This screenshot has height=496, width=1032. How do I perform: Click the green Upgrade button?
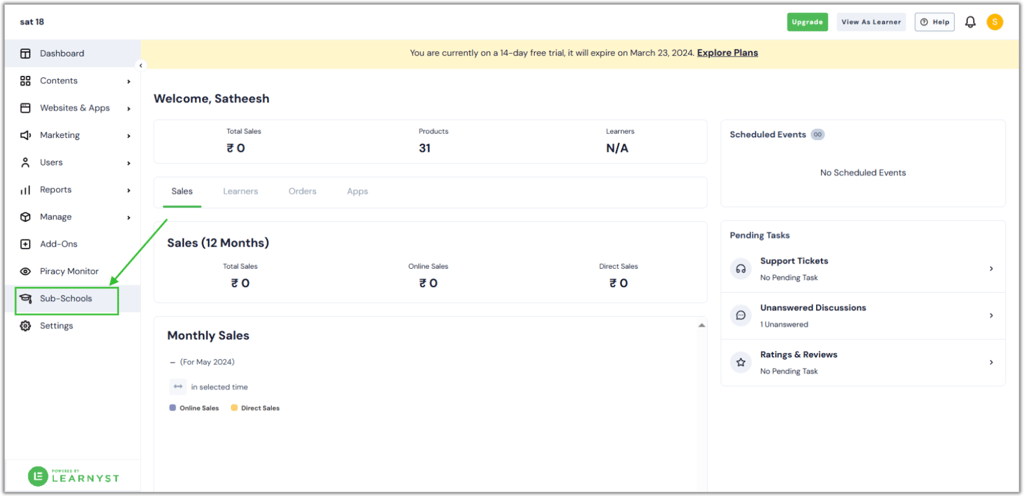[807, 22]
